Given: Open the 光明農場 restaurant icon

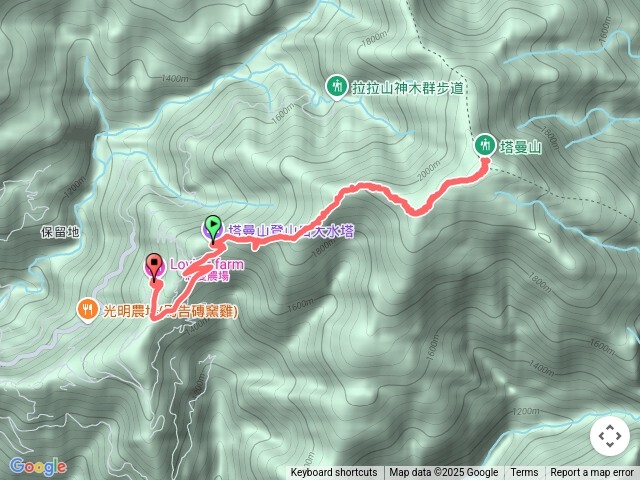Looking at the screenshot, I should click(87, 310).
